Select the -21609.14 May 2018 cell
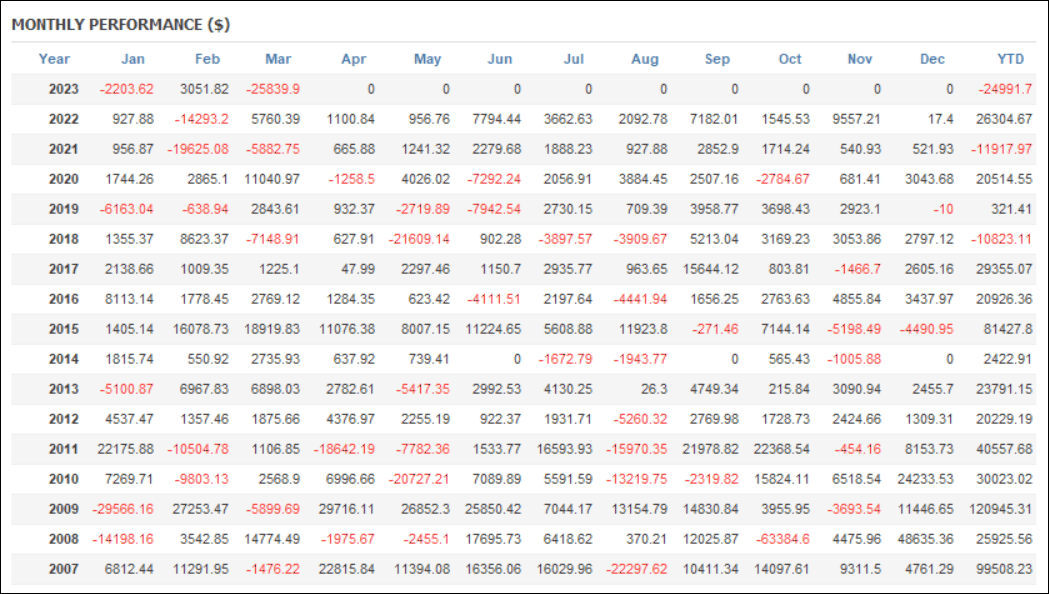The image size is (1049, 594). (x=419, y=239)
